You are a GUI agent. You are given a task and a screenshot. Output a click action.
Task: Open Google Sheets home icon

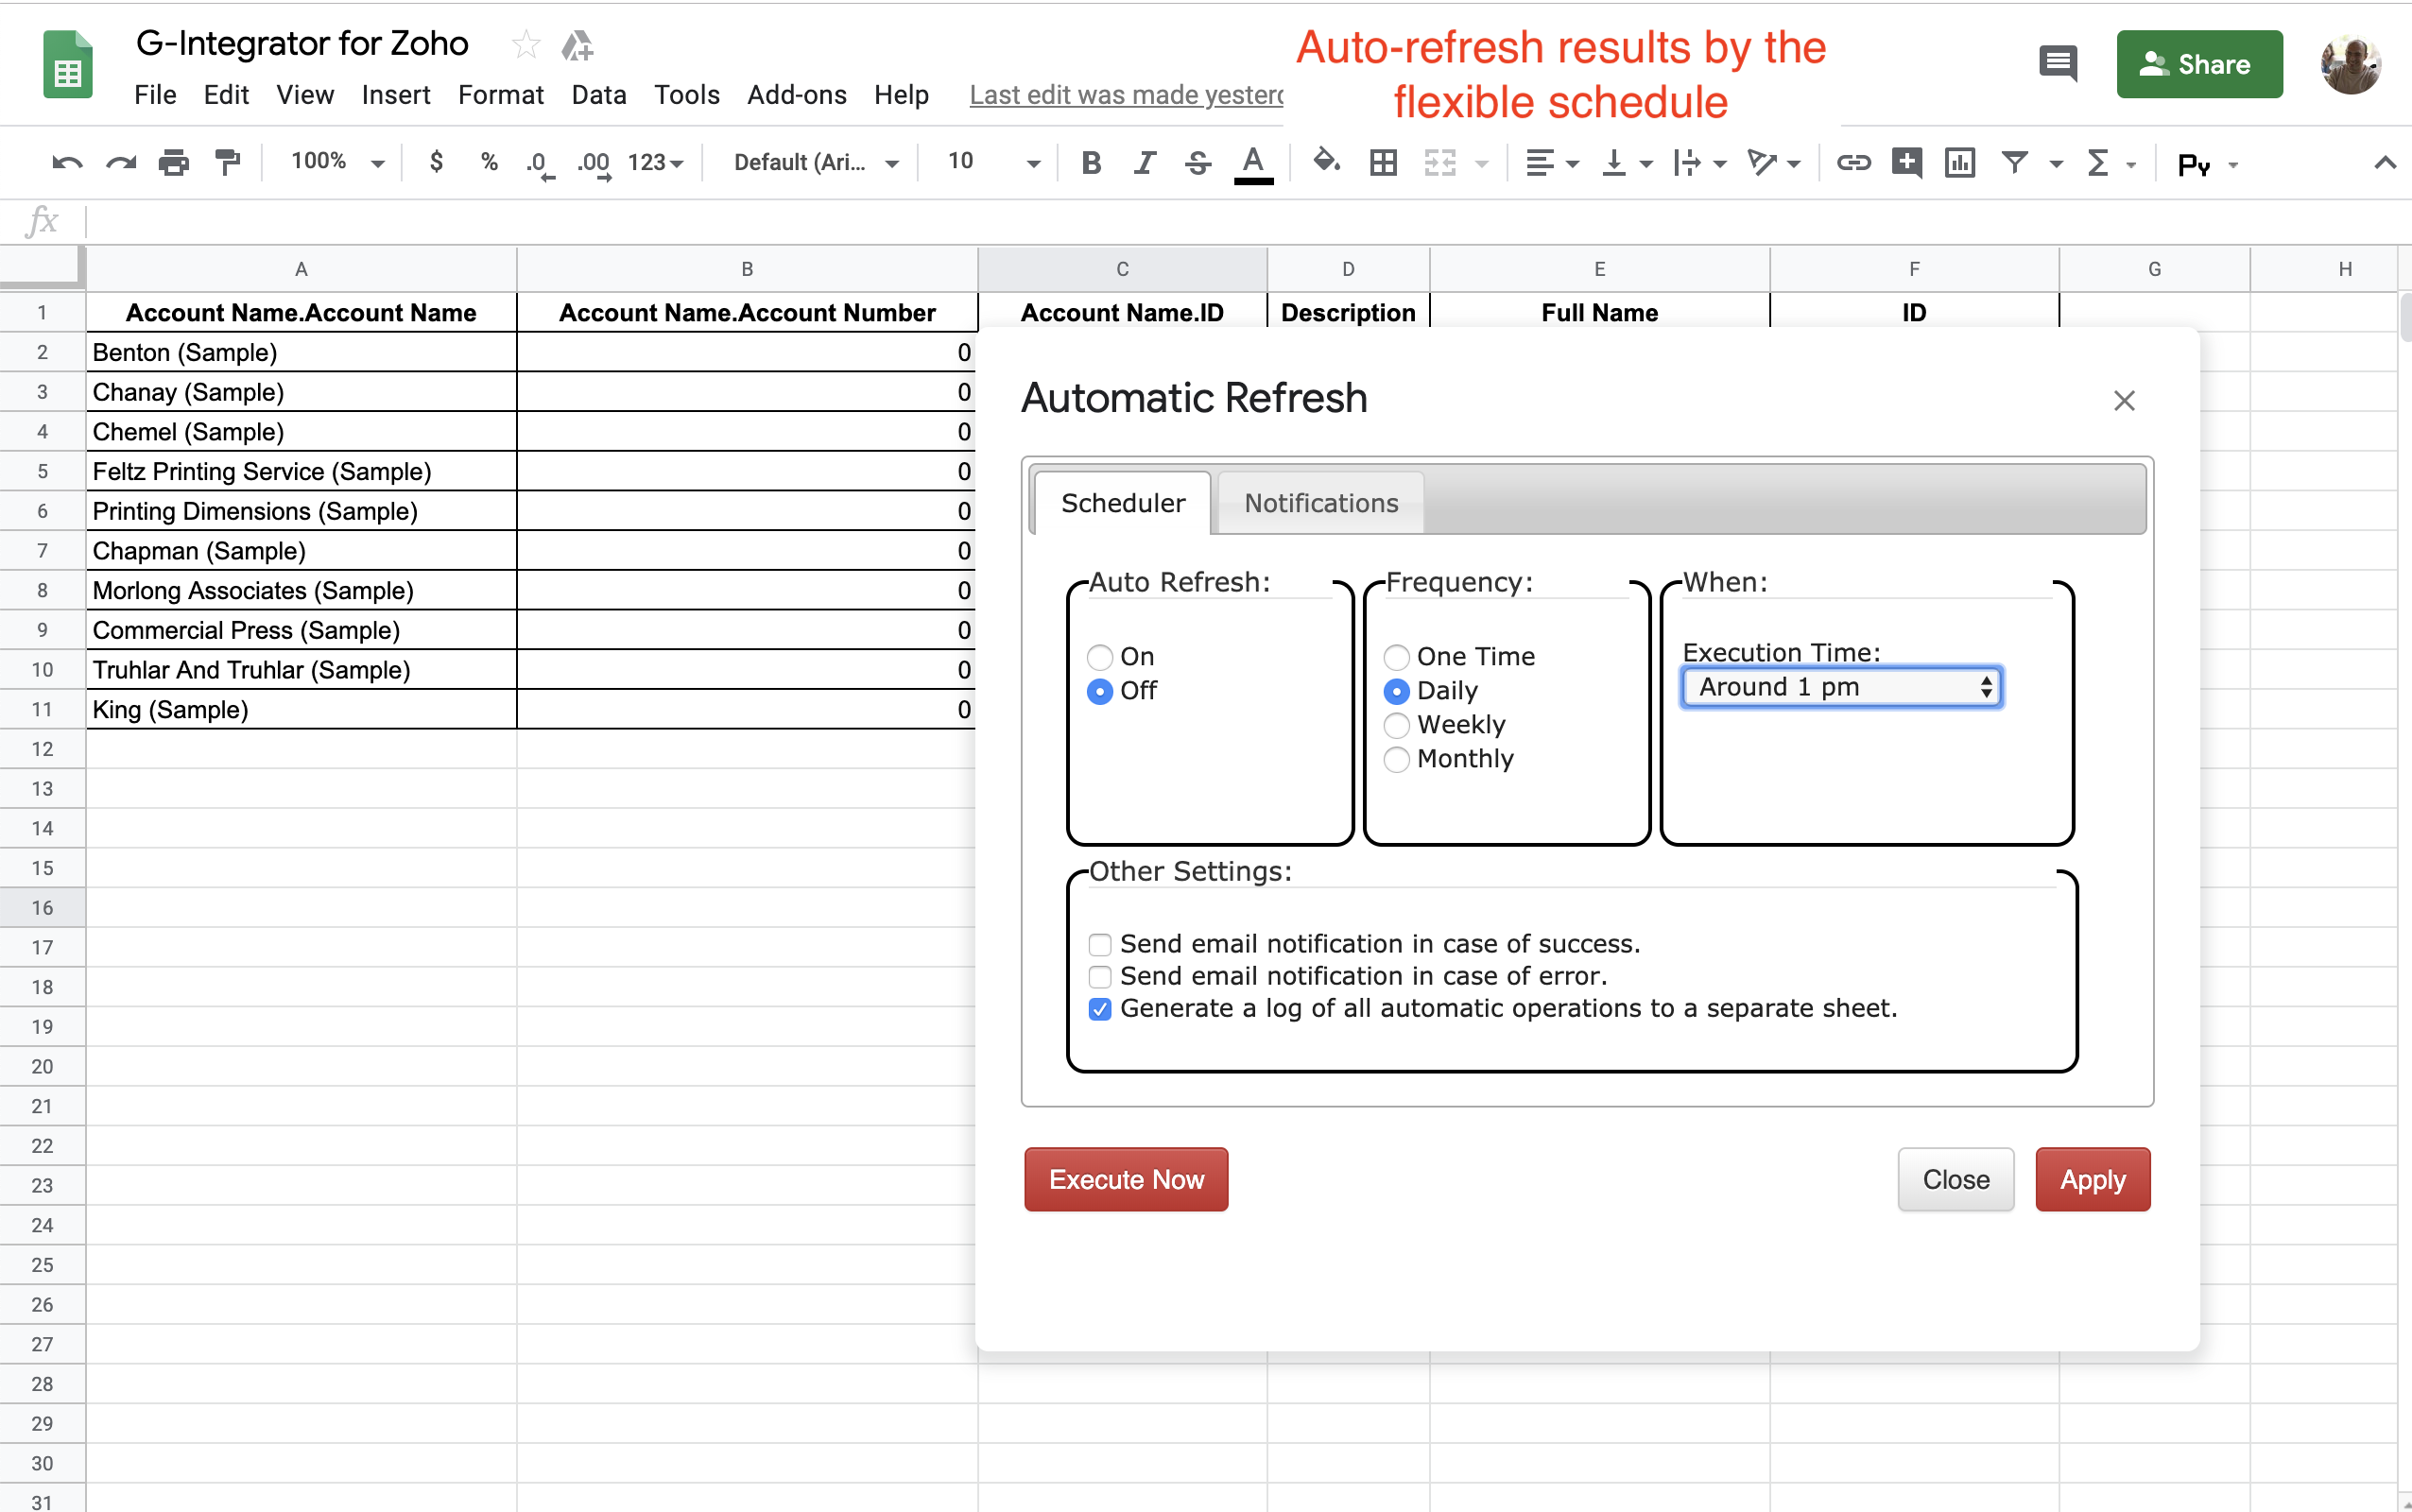tap(68, 65)
